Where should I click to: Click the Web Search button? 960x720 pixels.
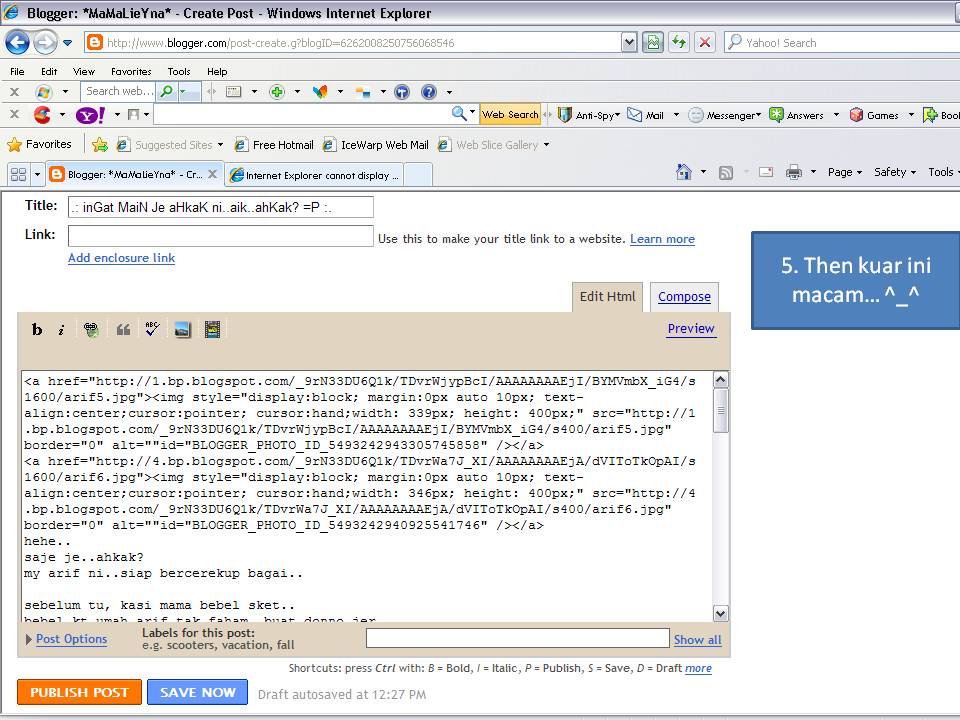point(510,114)
